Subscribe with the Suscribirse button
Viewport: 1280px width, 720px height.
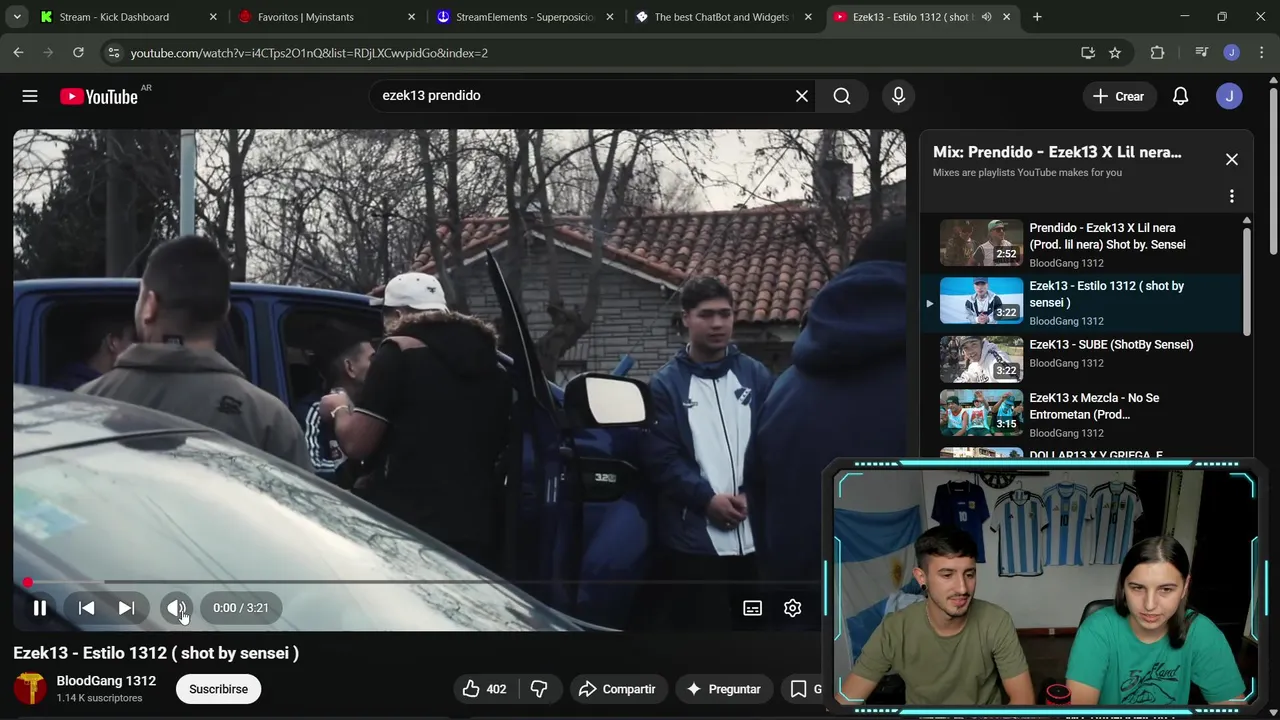pos(218,689)
